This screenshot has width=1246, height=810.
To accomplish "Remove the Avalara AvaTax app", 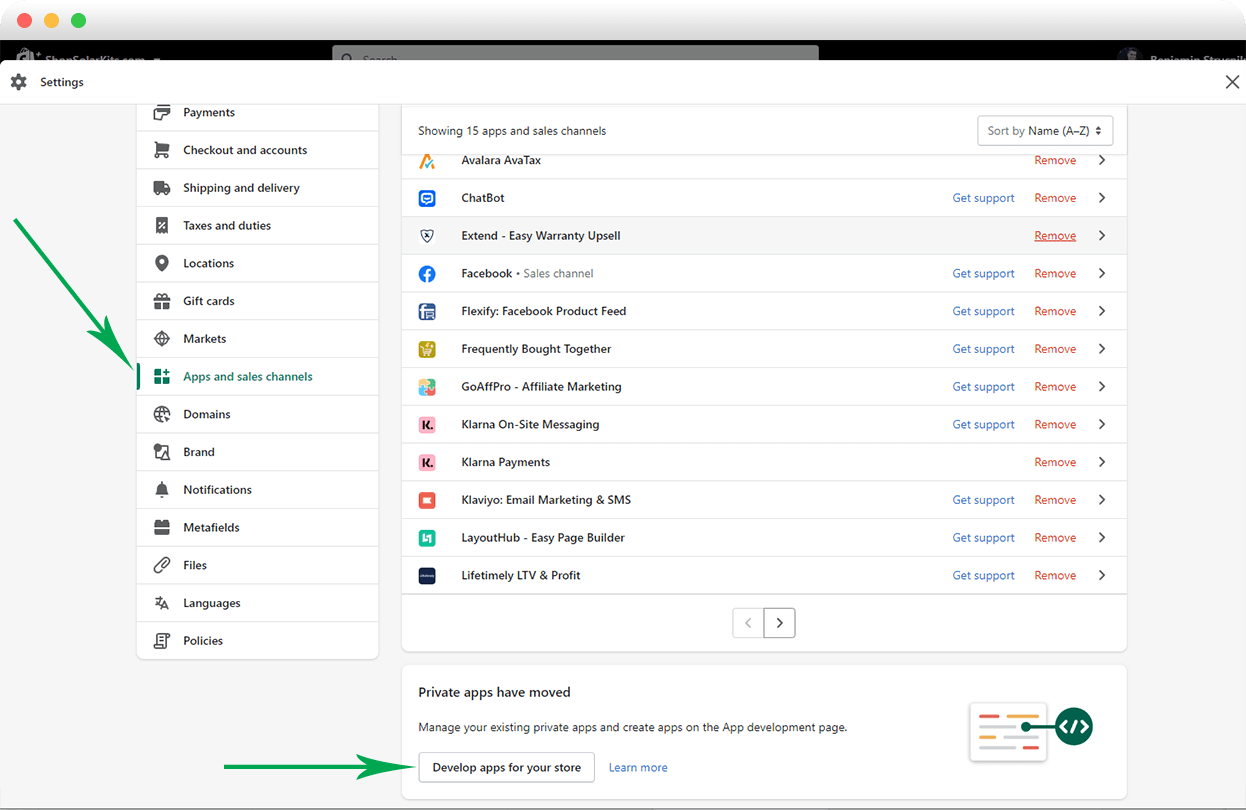I will [x=1055, y=160].
